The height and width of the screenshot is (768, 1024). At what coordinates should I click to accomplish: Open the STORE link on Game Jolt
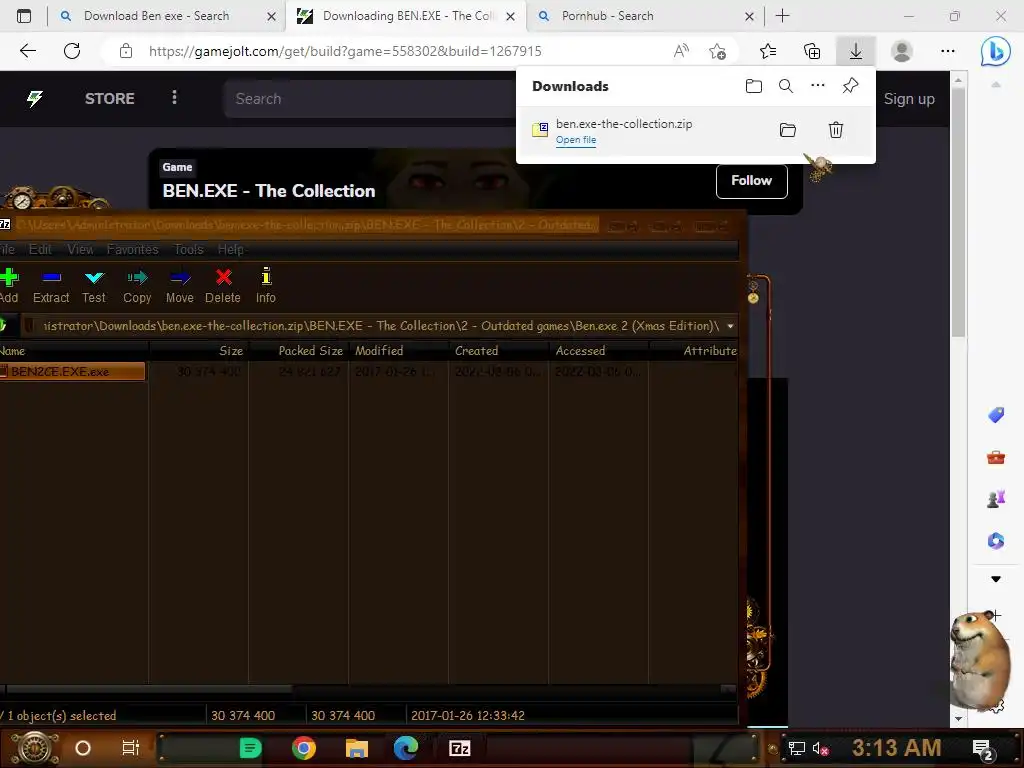pyautogui.click(x=110, y=99)
